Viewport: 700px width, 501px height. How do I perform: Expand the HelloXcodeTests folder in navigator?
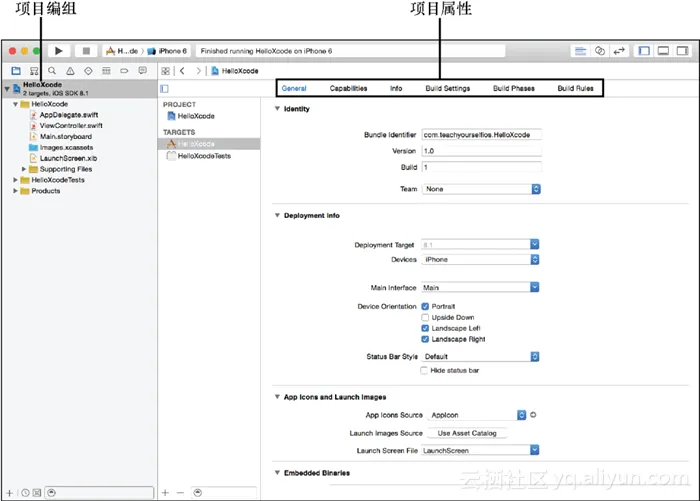(16, 180)
